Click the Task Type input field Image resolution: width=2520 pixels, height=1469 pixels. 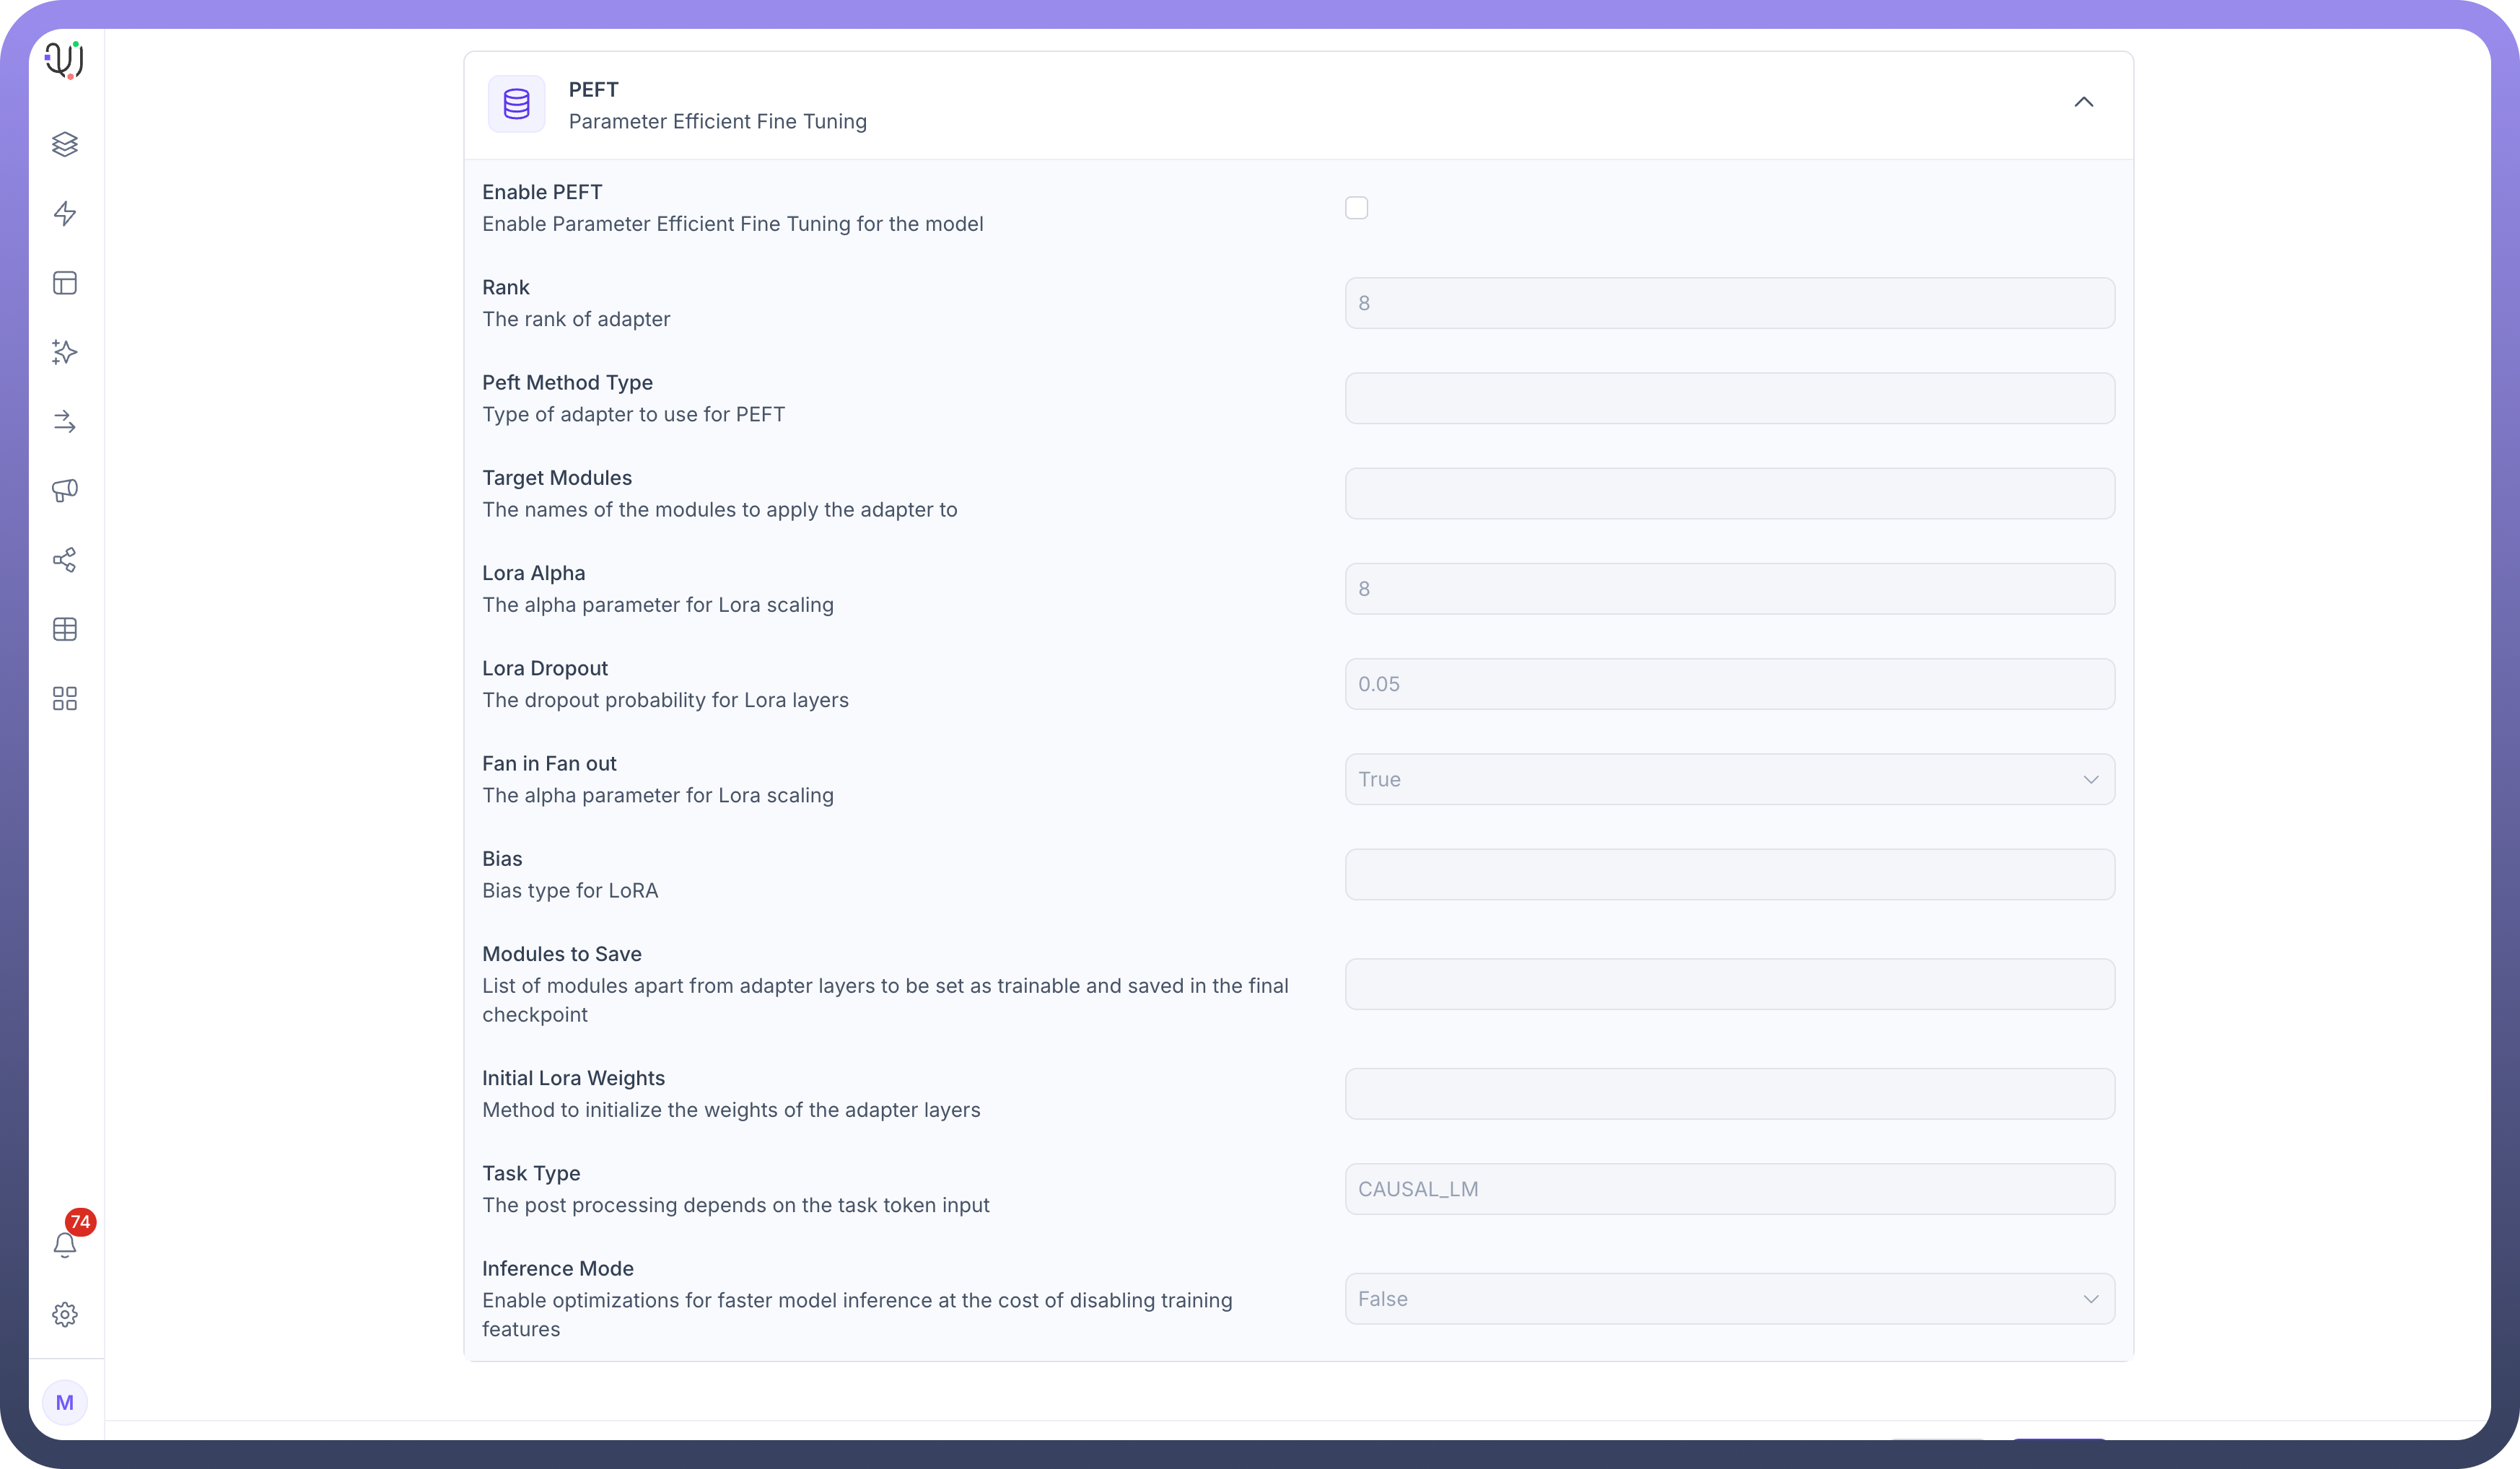pos(1729,1189)
